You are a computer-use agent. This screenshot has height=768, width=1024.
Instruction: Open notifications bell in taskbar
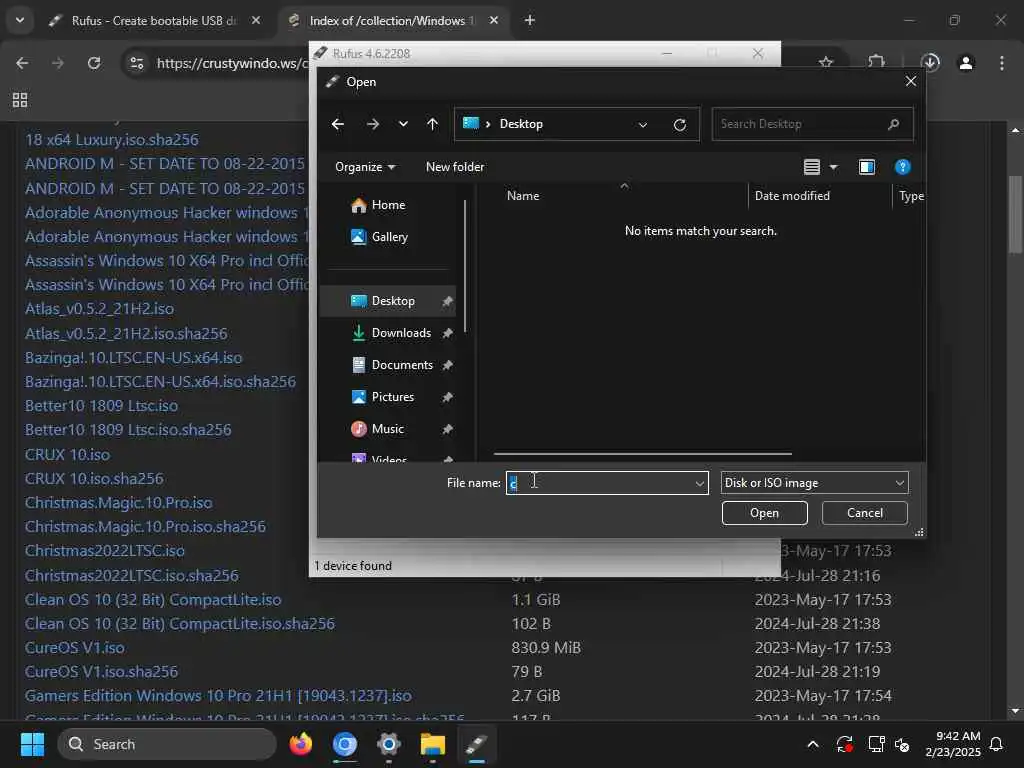point(996,744)
